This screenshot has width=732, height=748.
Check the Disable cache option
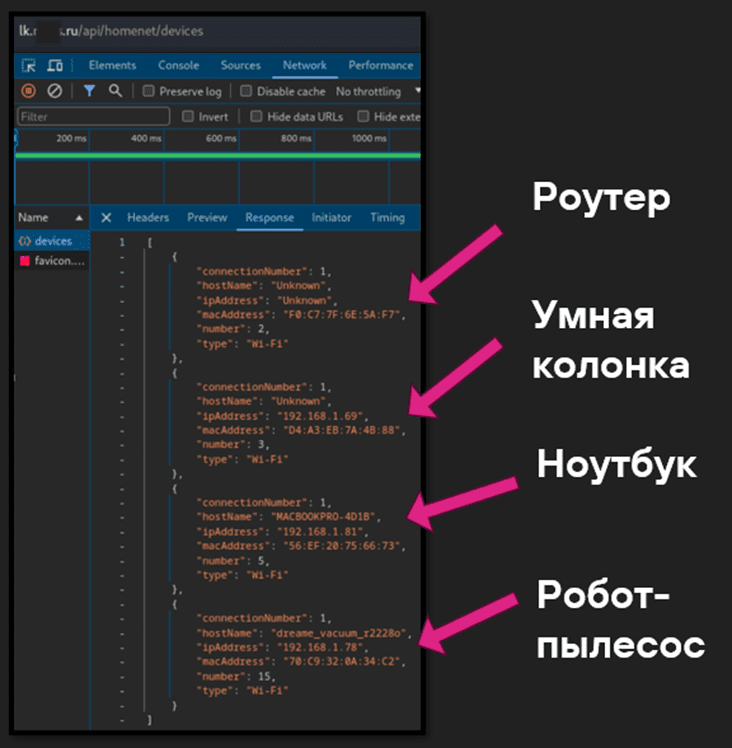[x=246, y=92]
